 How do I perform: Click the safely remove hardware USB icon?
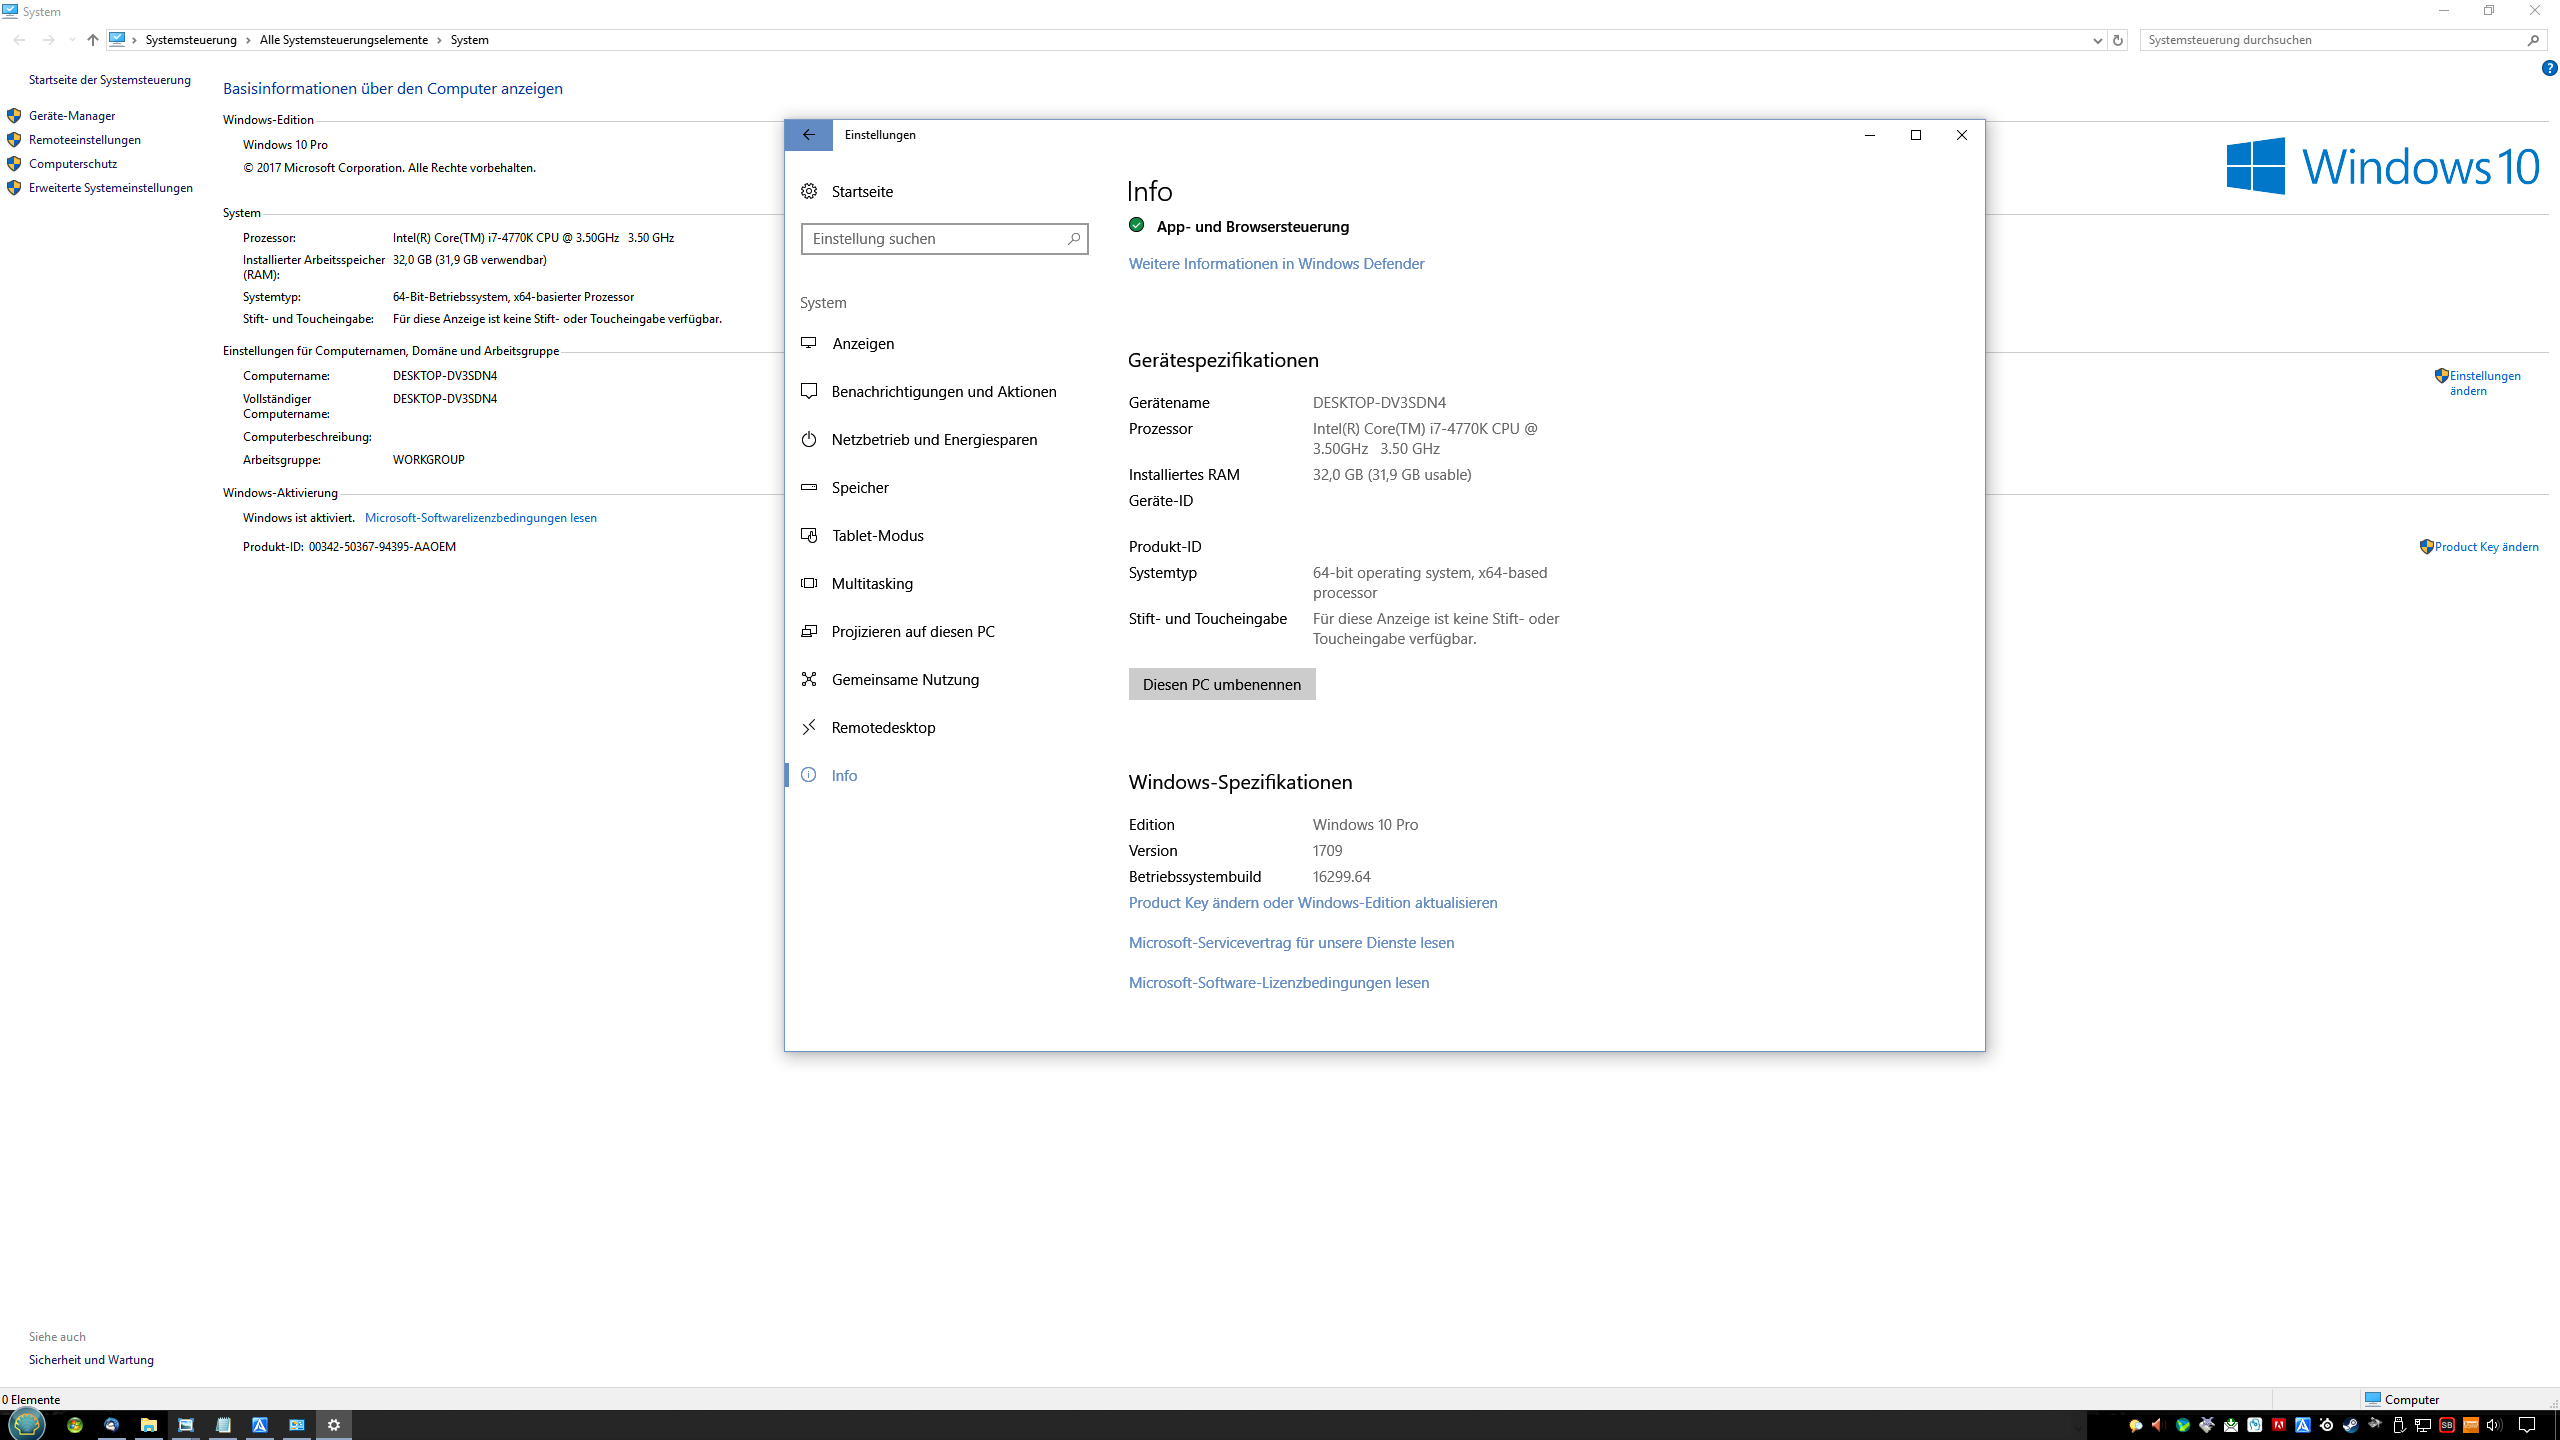tap(2398, 1425)
